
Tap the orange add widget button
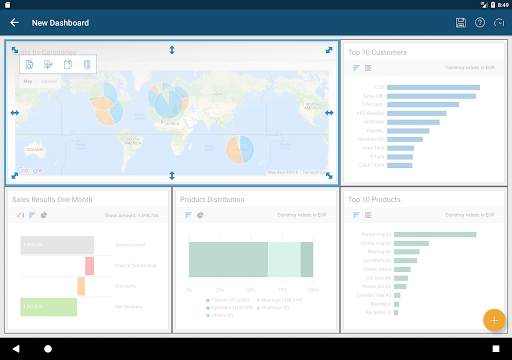point(494,320)
